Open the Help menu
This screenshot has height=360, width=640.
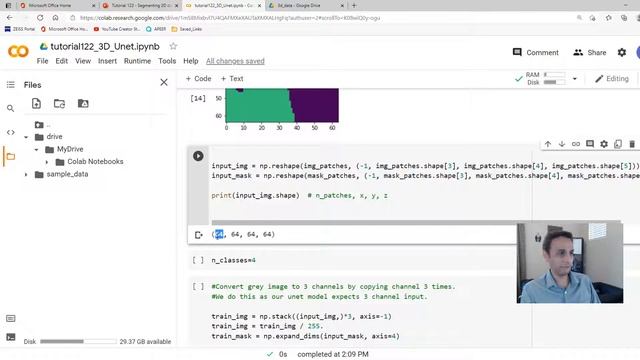[x=191, y=61]
